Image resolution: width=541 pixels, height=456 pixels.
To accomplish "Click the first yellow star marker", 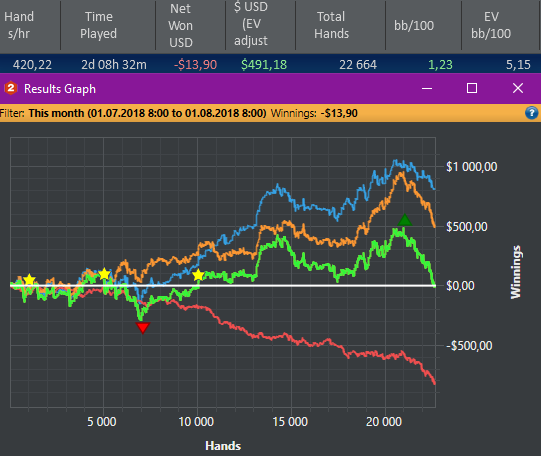I will [x=30, y=280].
